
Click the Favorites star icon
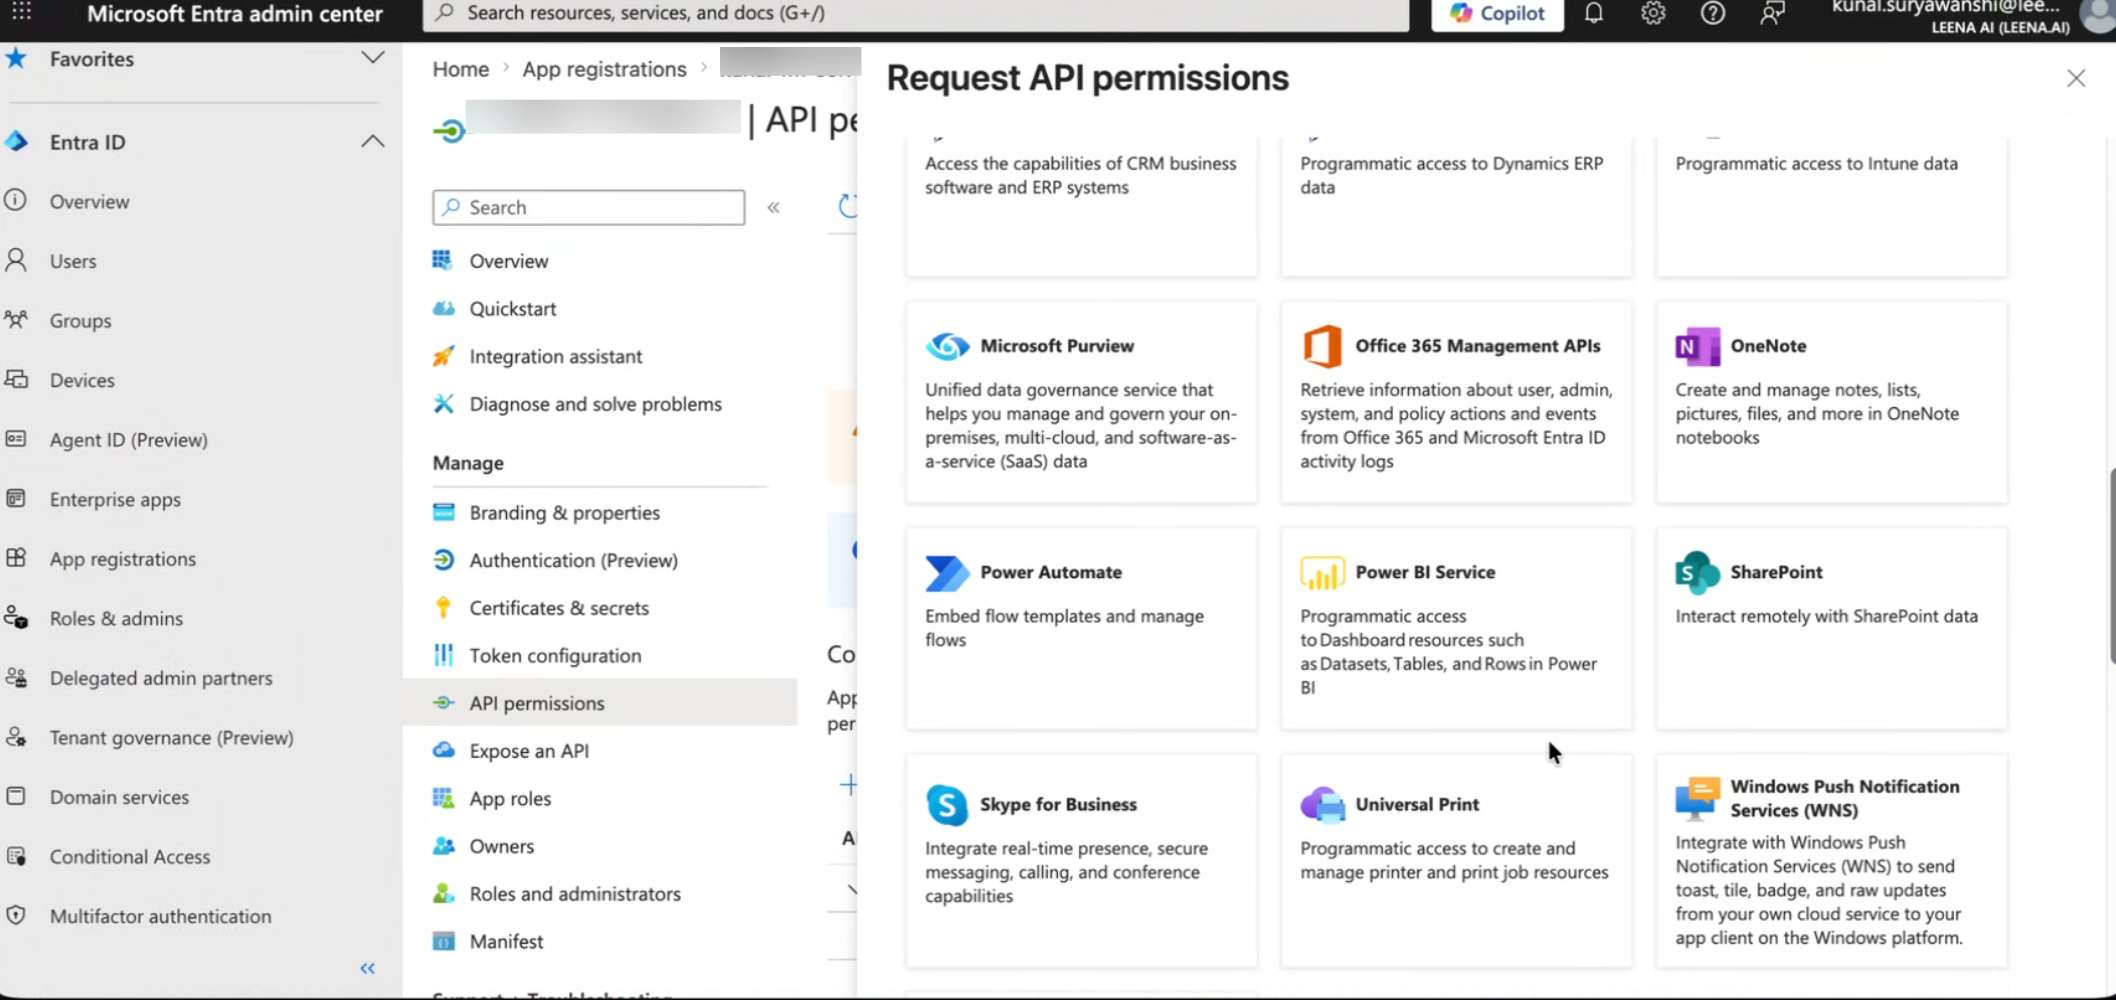[16, 58]
